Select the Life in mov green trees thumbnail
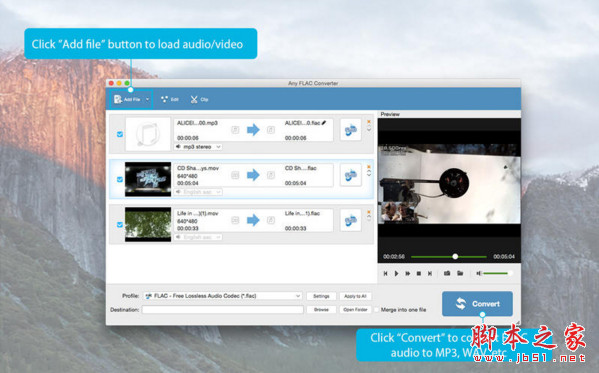This screenshot has height=373, width=599. 148,224
